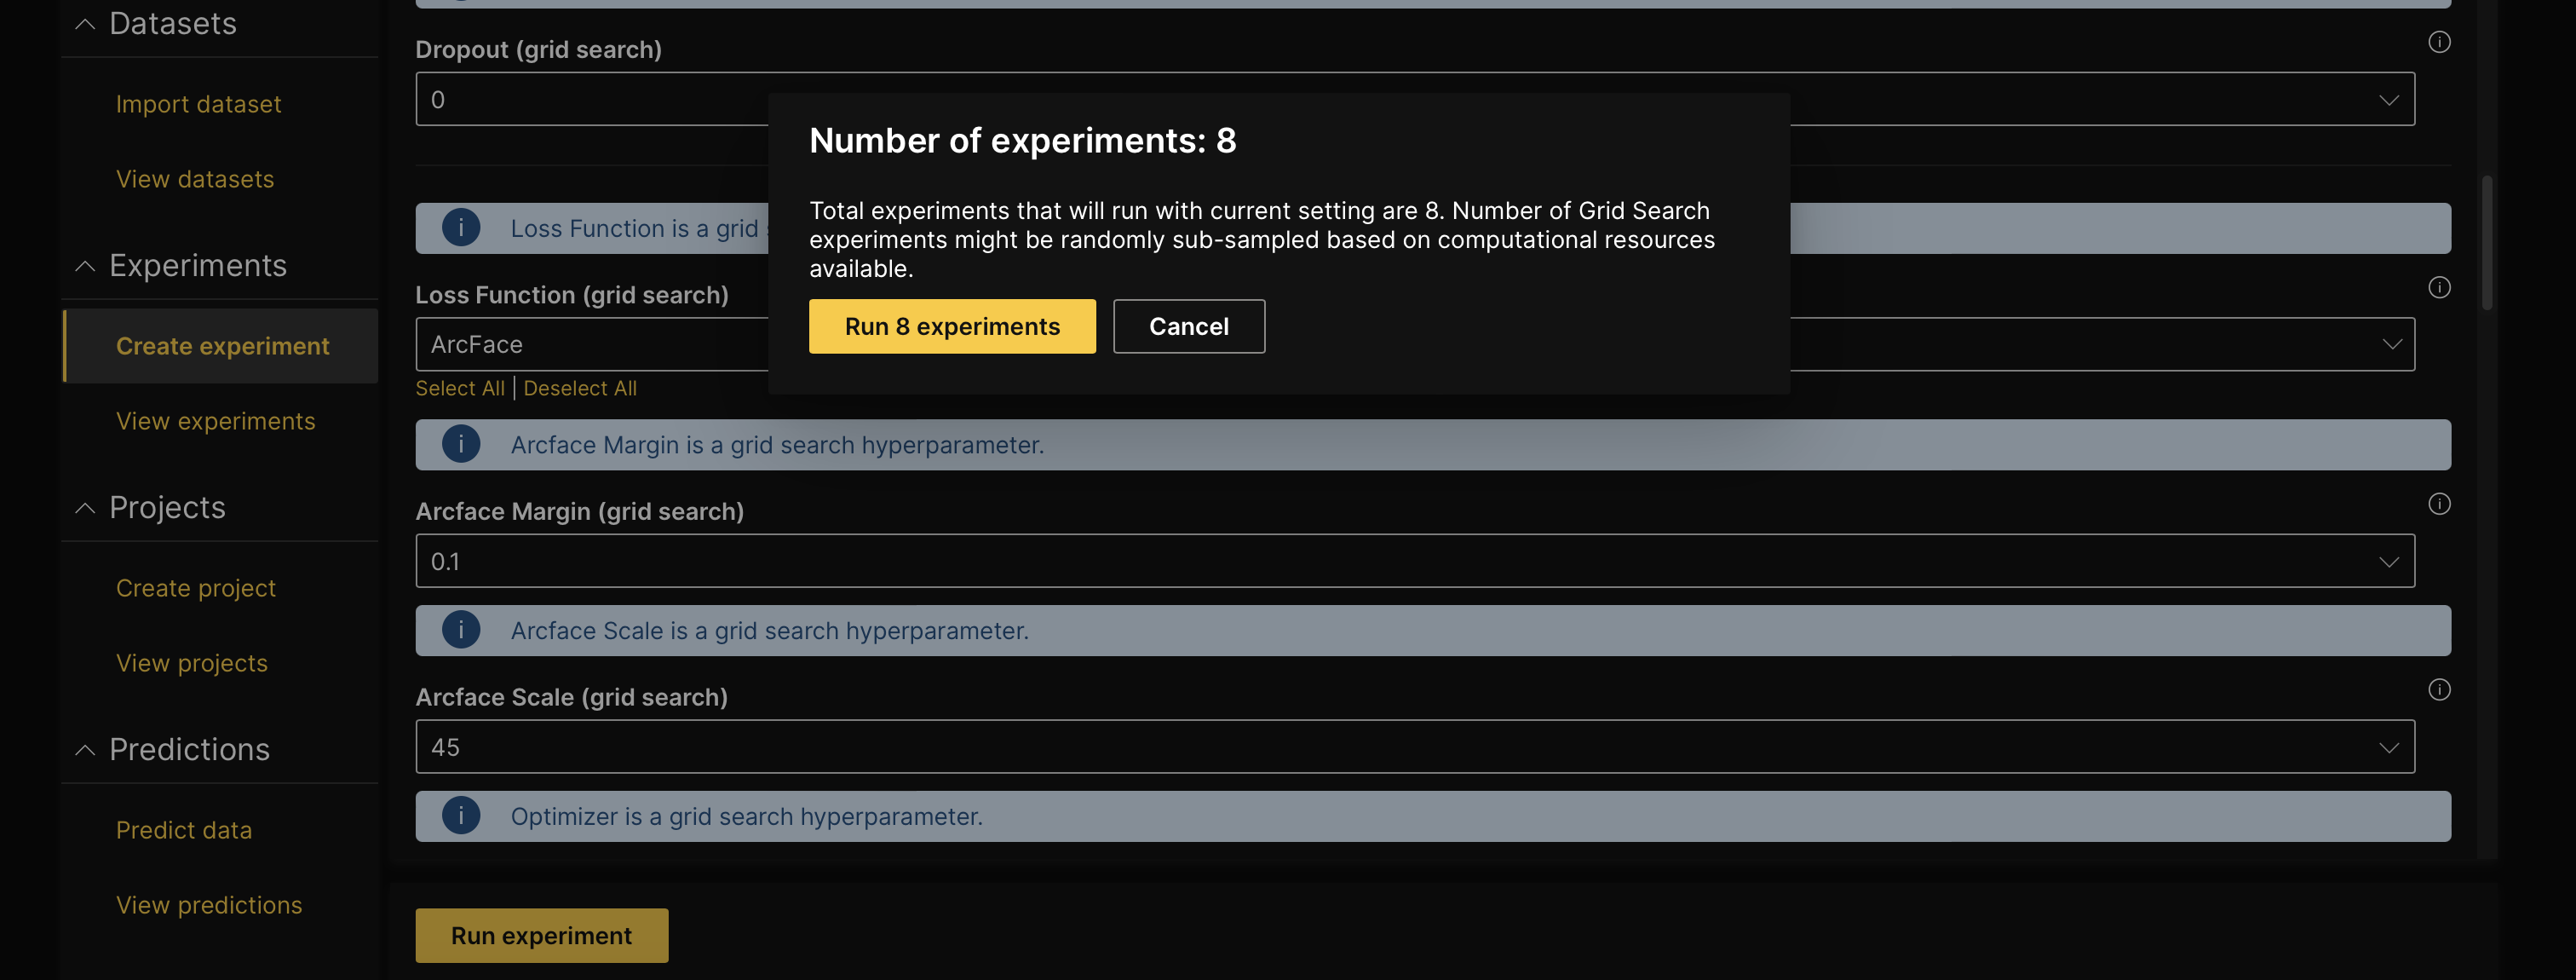This screenshot has height=980, width=2576.
Task: Collapse the Datasets sidebar section
Action: point(86,24)
